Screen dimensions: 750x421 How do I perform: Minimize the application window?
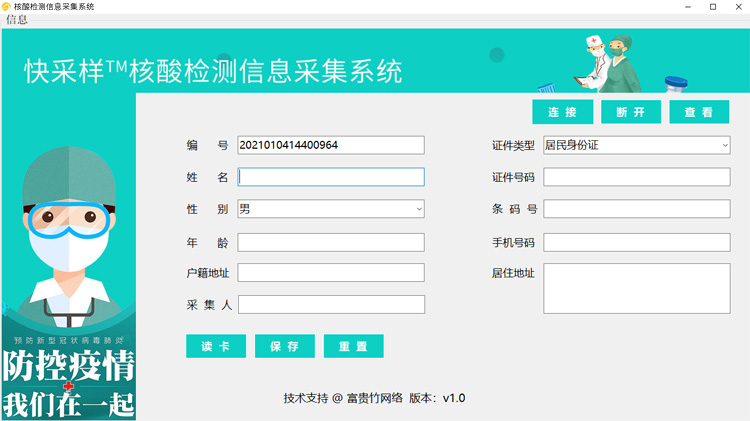pos(688,7)
